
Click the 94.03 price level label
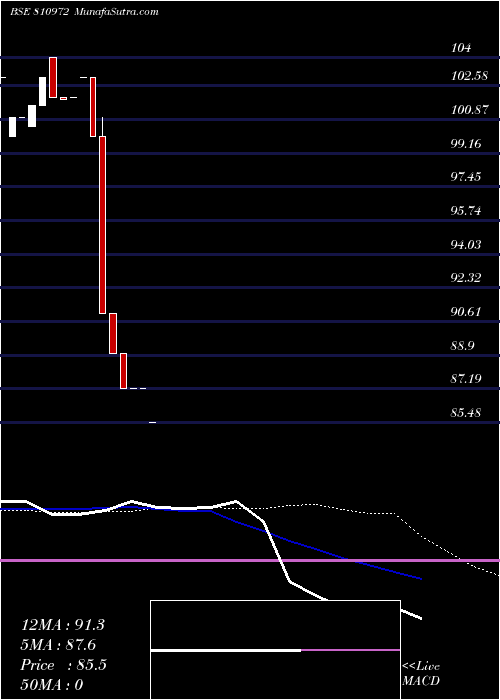click(x=466, y=244)
